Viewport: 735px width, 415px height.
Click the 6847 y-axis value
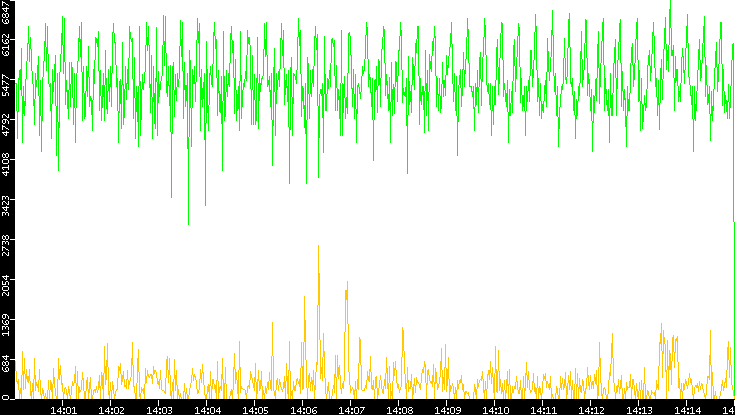6,11
